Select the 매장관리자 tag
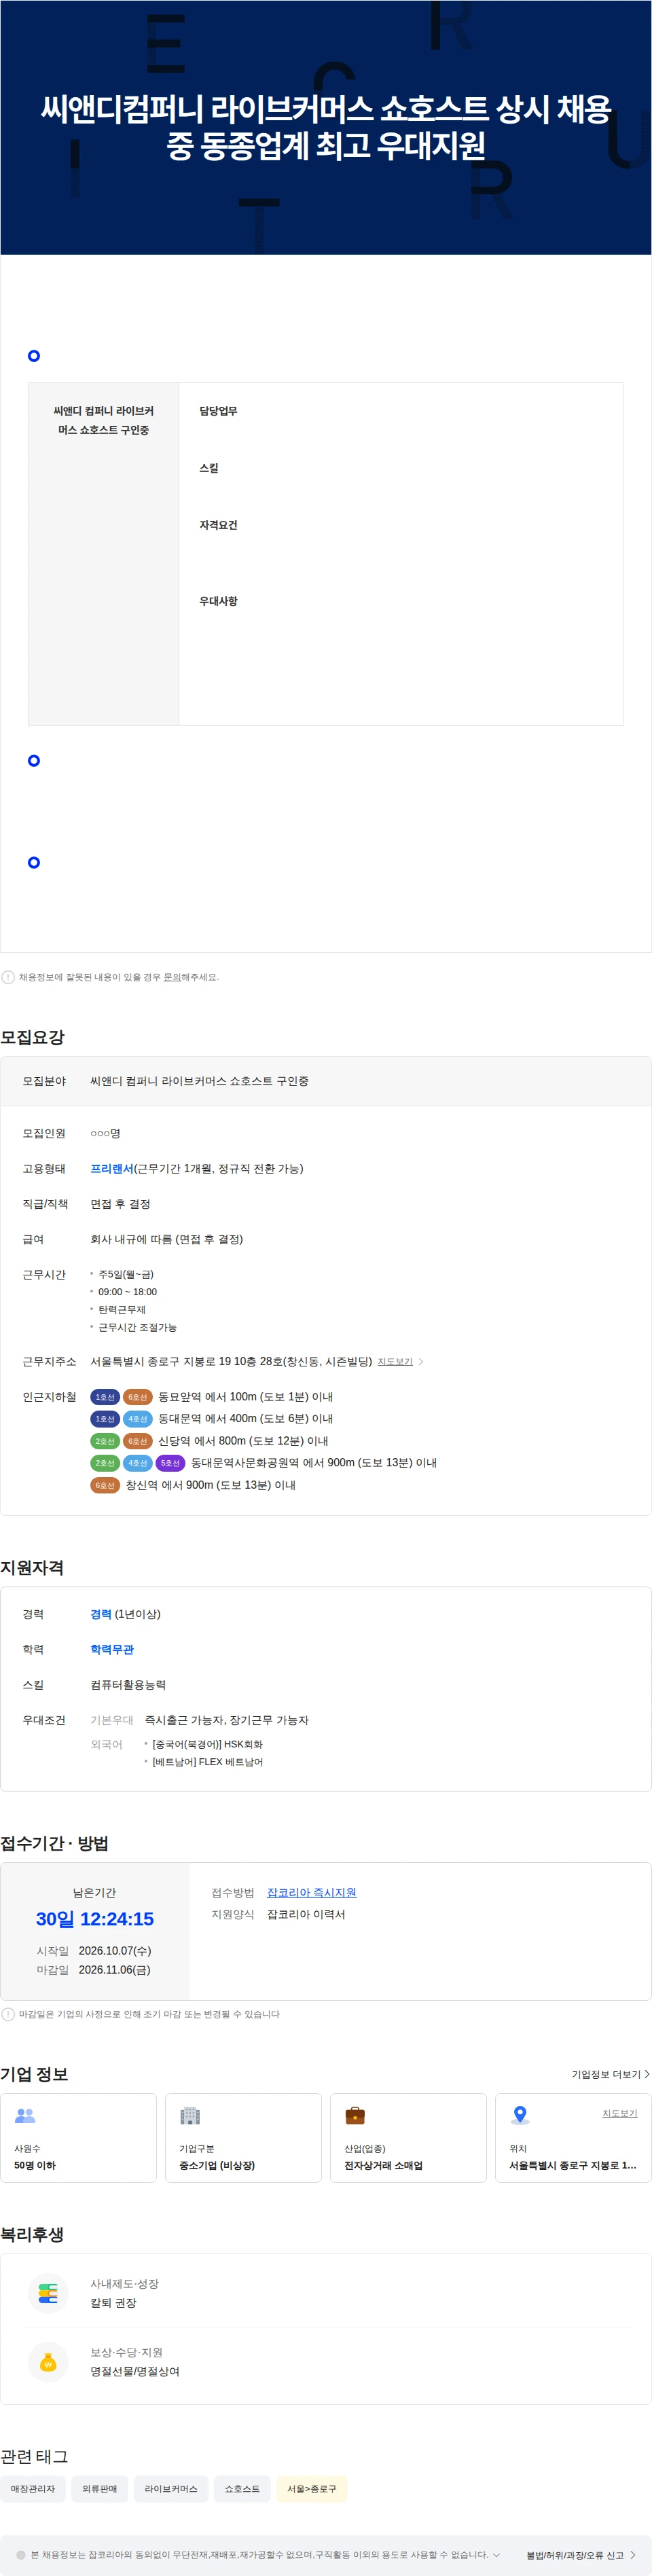652x2576 pixels. (33, 2489)
